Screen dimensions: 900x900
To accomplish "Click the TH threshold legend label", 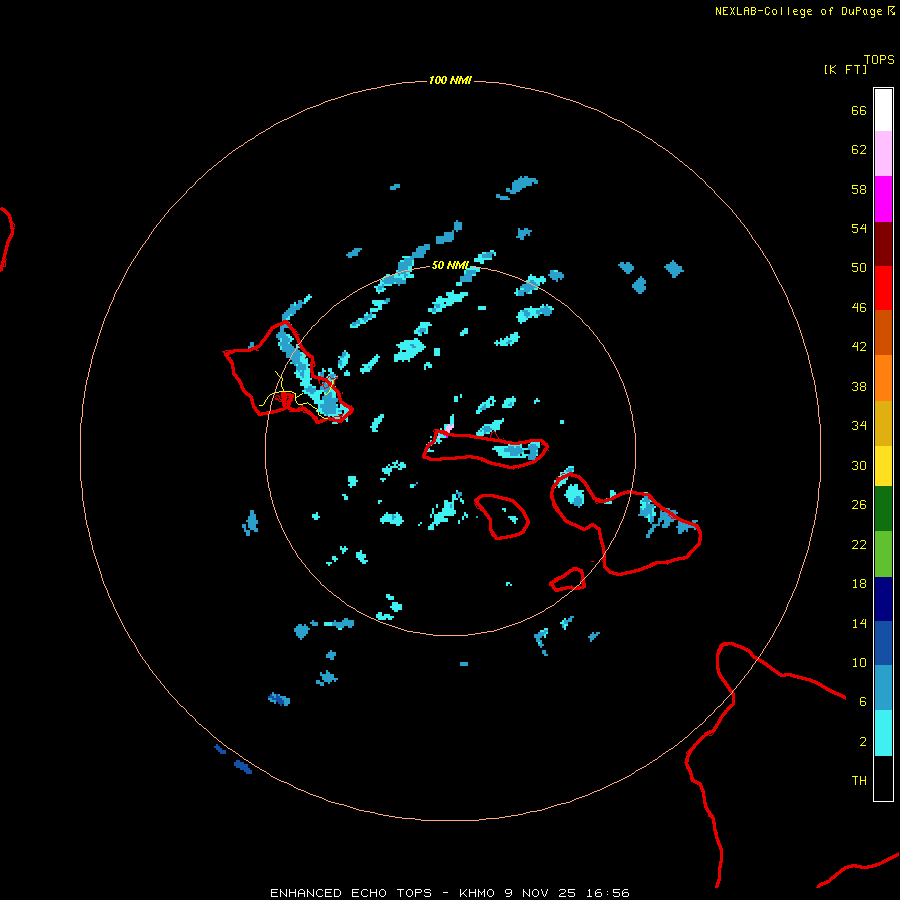I will coord(859,780).
